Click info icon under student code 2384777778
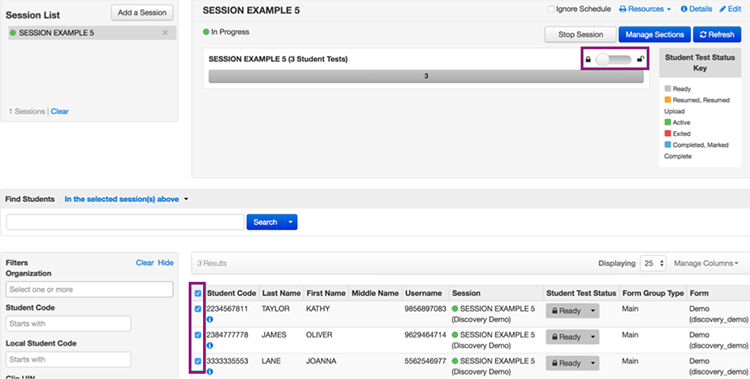This screenshot has height=379, width=750. point(210,346)
